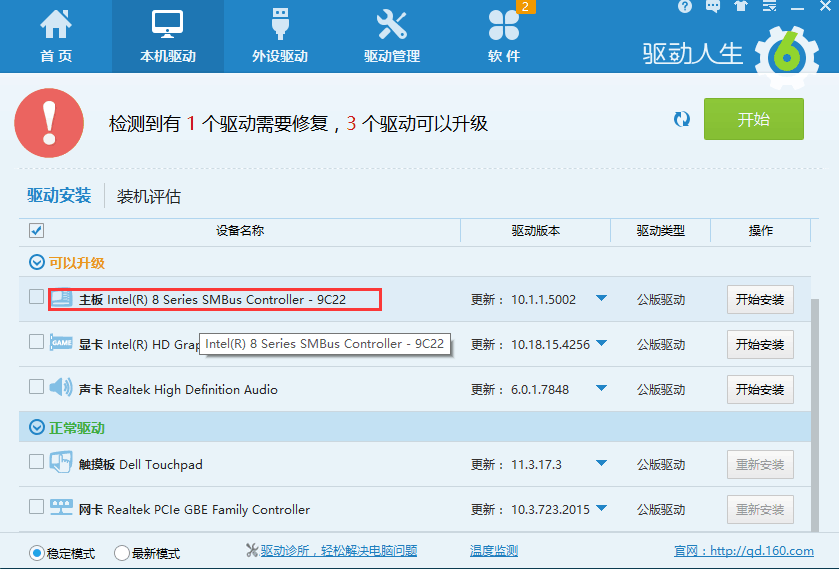Click the 驱动类型 column header
839x569 pixels.
coord(661,231)
